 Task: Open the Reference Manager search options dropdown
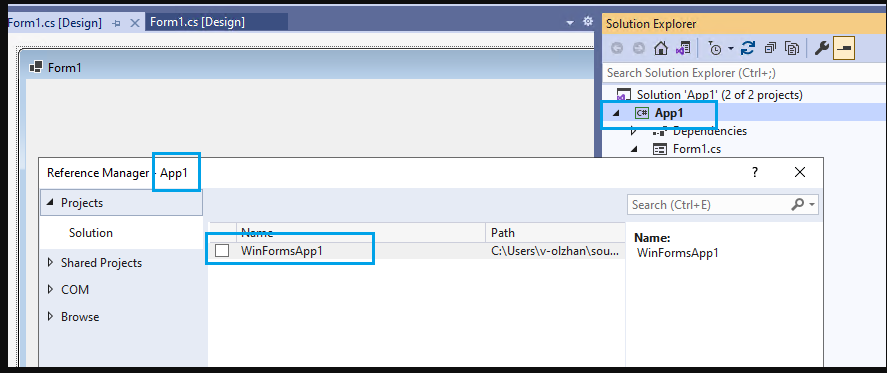[812, 205]
